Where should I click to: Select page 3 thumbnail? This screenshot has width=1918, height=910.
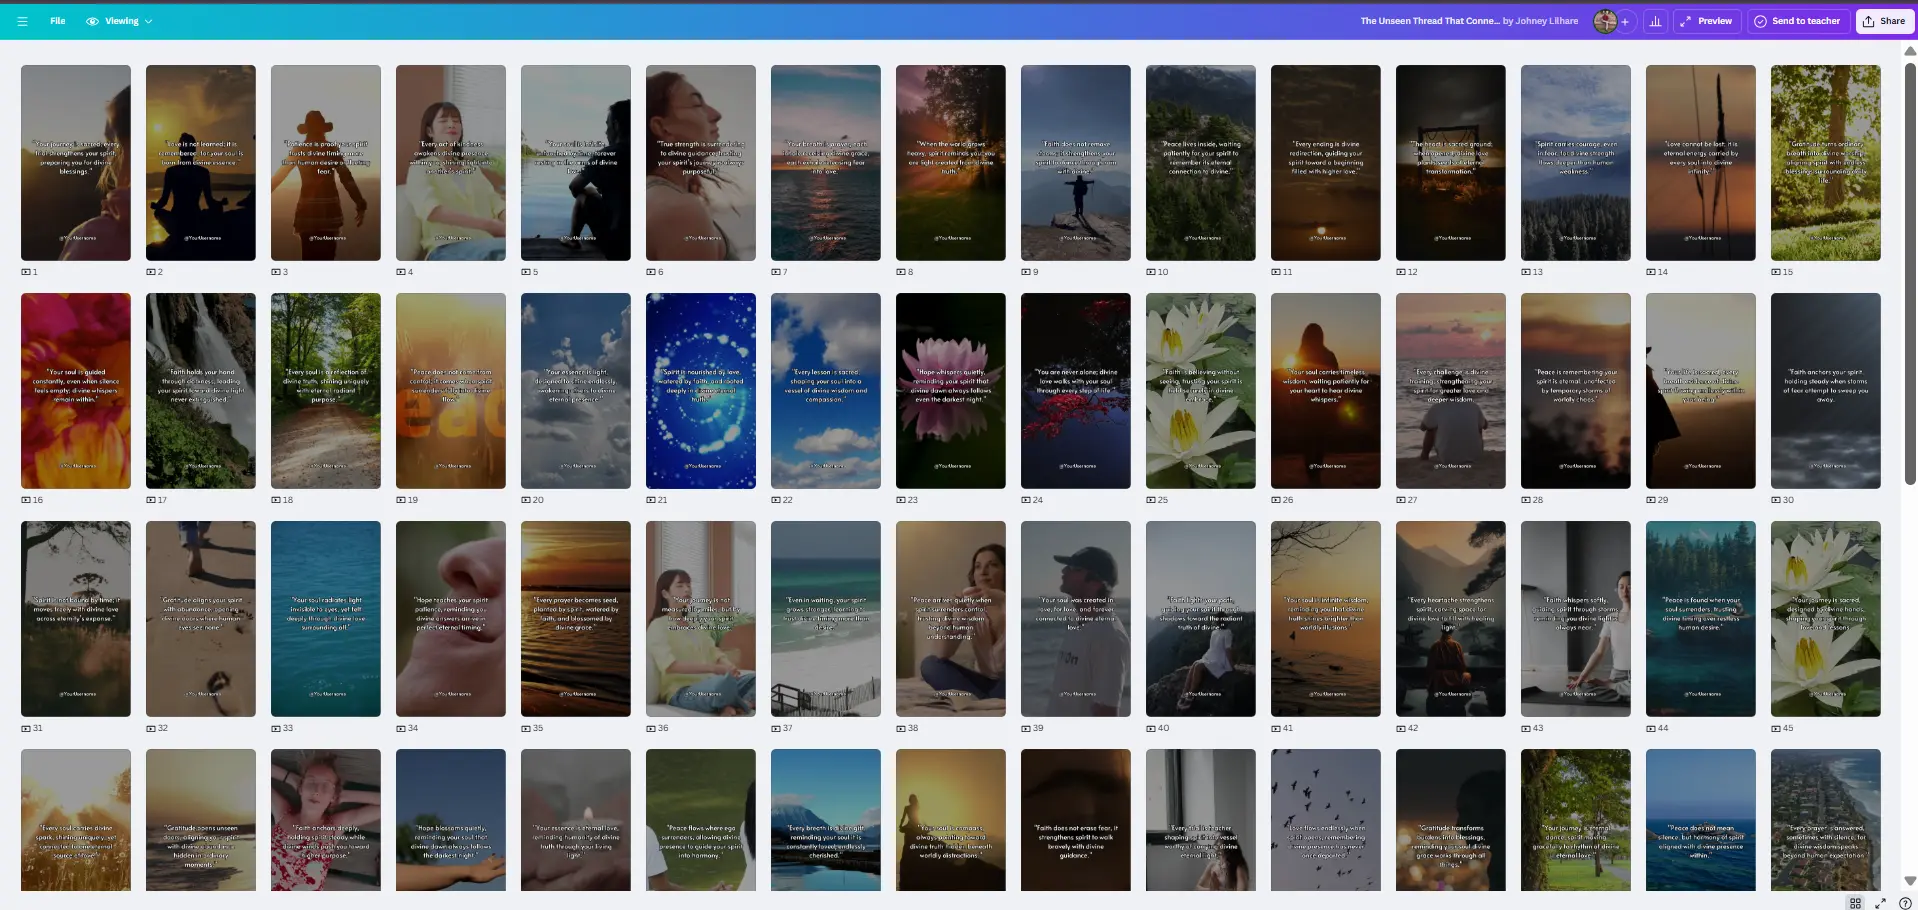[326, 163]
